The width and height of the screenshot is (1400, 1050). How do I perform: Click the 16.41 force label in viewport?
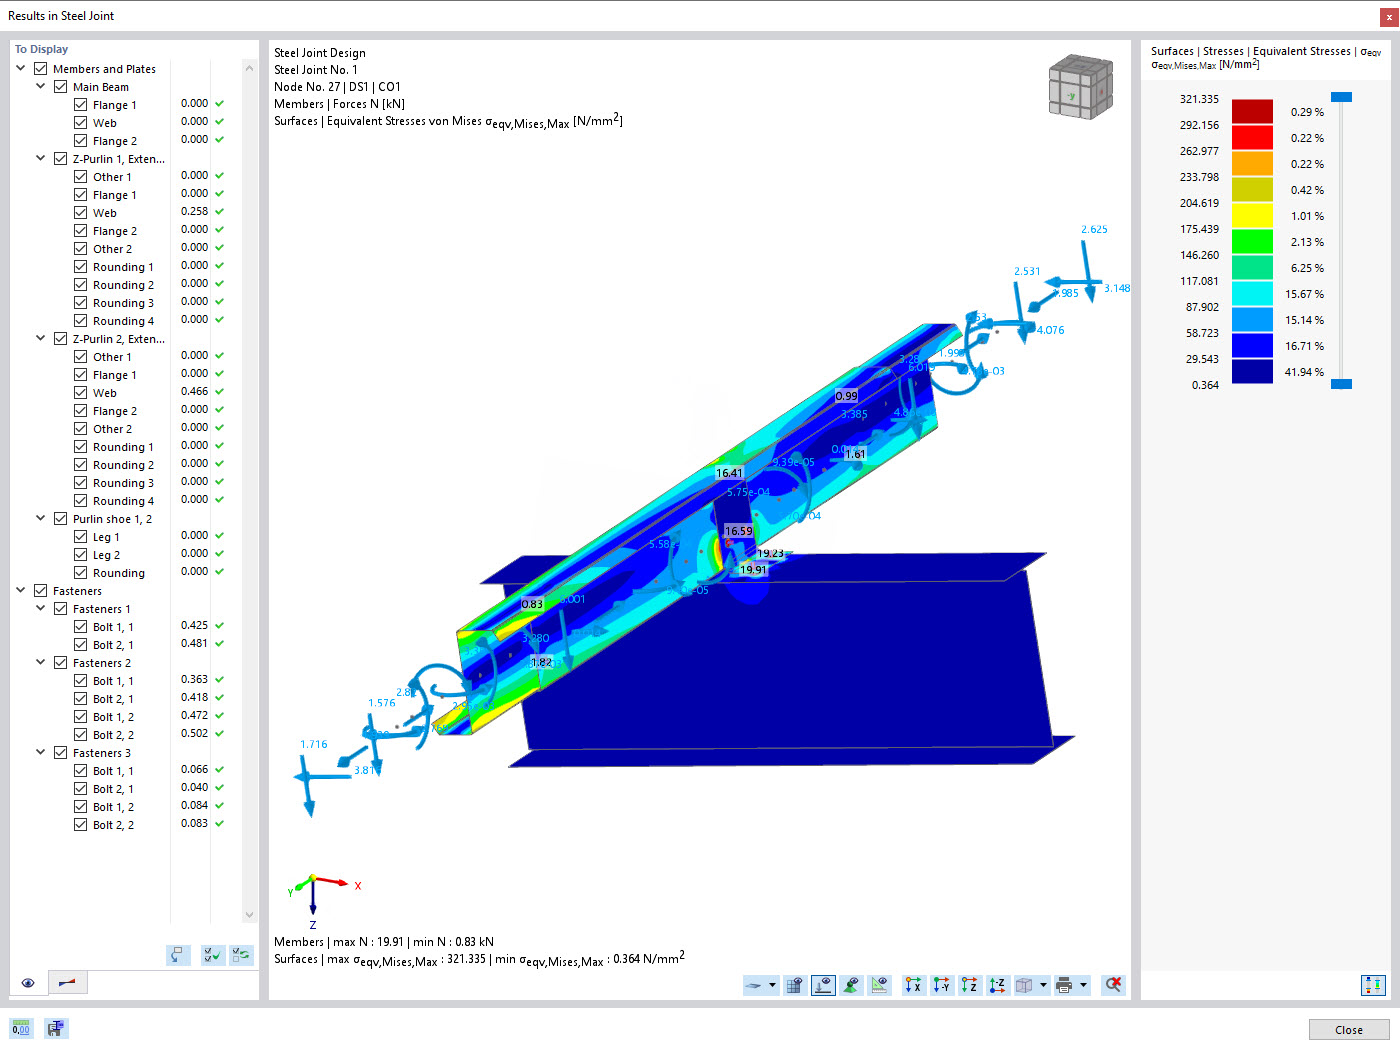(729, 473)
